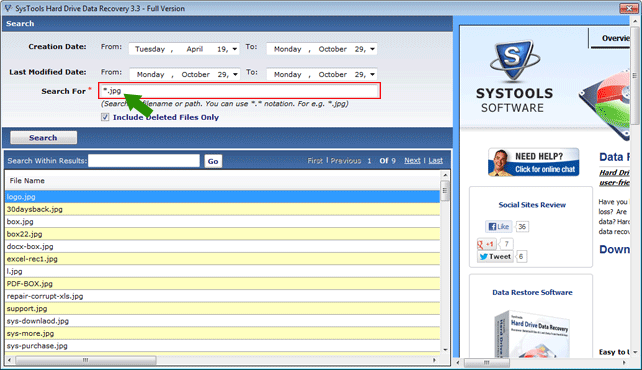Screen dimensions: 642x370
Task: Select the box.jpg file row
Action: click(x=223, y=222)
